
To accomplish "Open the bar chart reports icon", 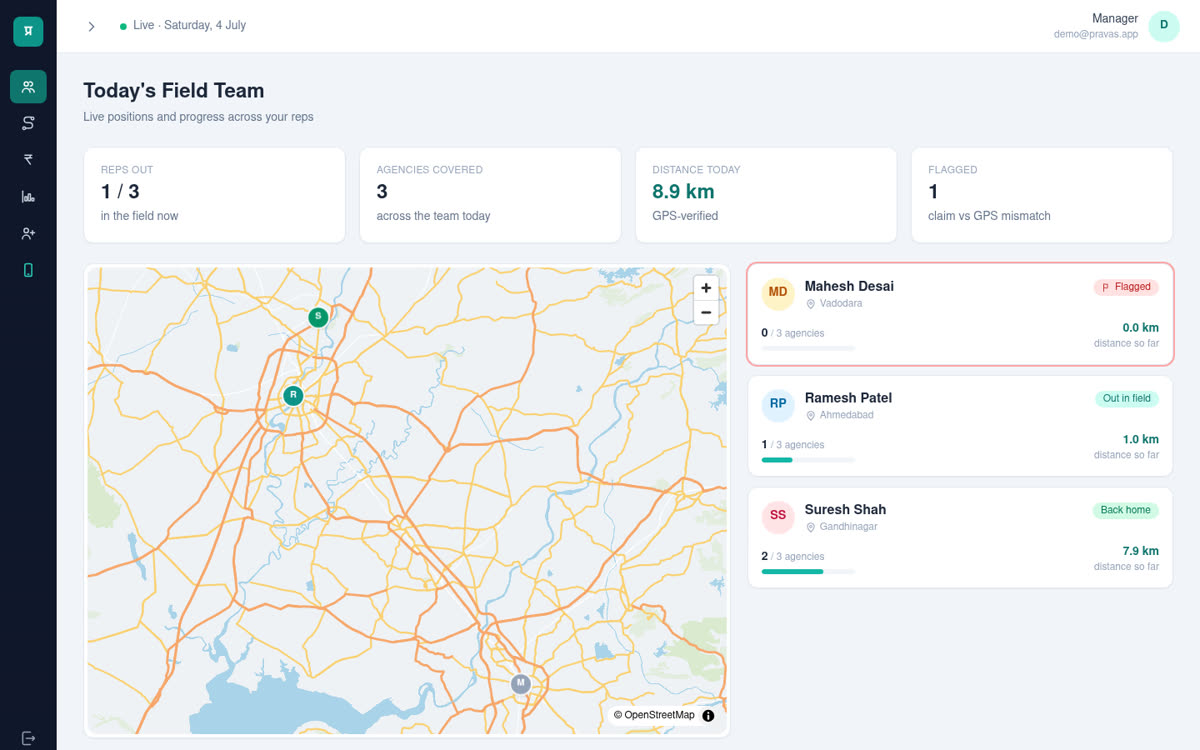I will pos(28,196).
